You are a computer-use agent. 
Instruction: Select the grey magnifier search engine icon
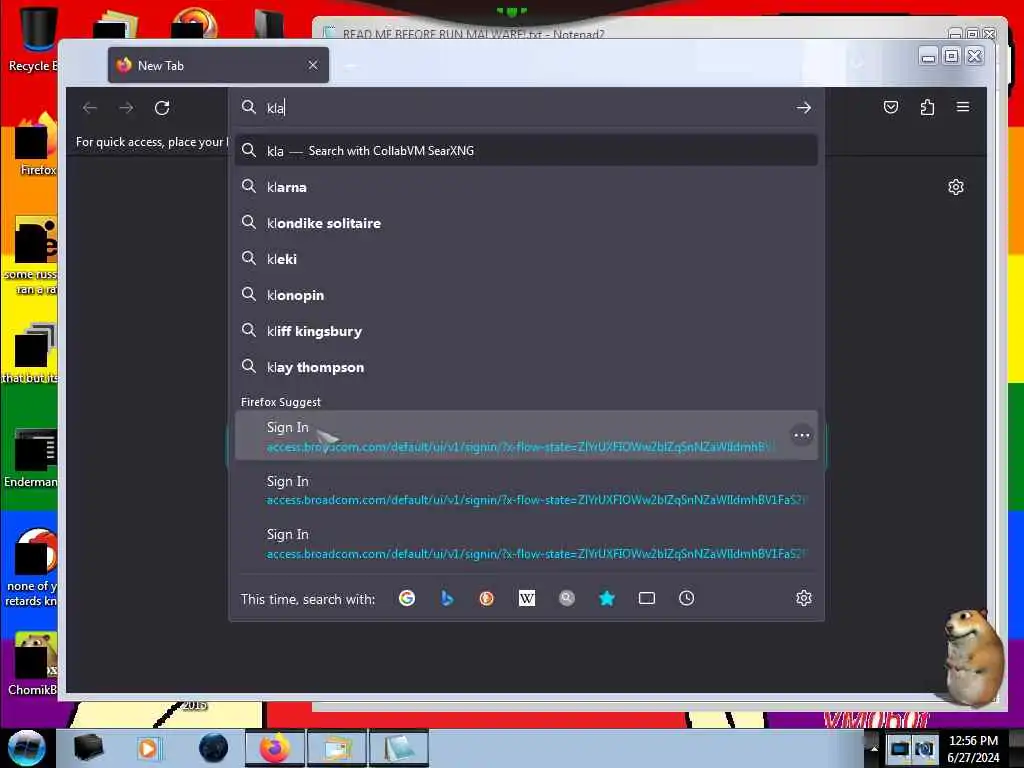pos(567,598)
